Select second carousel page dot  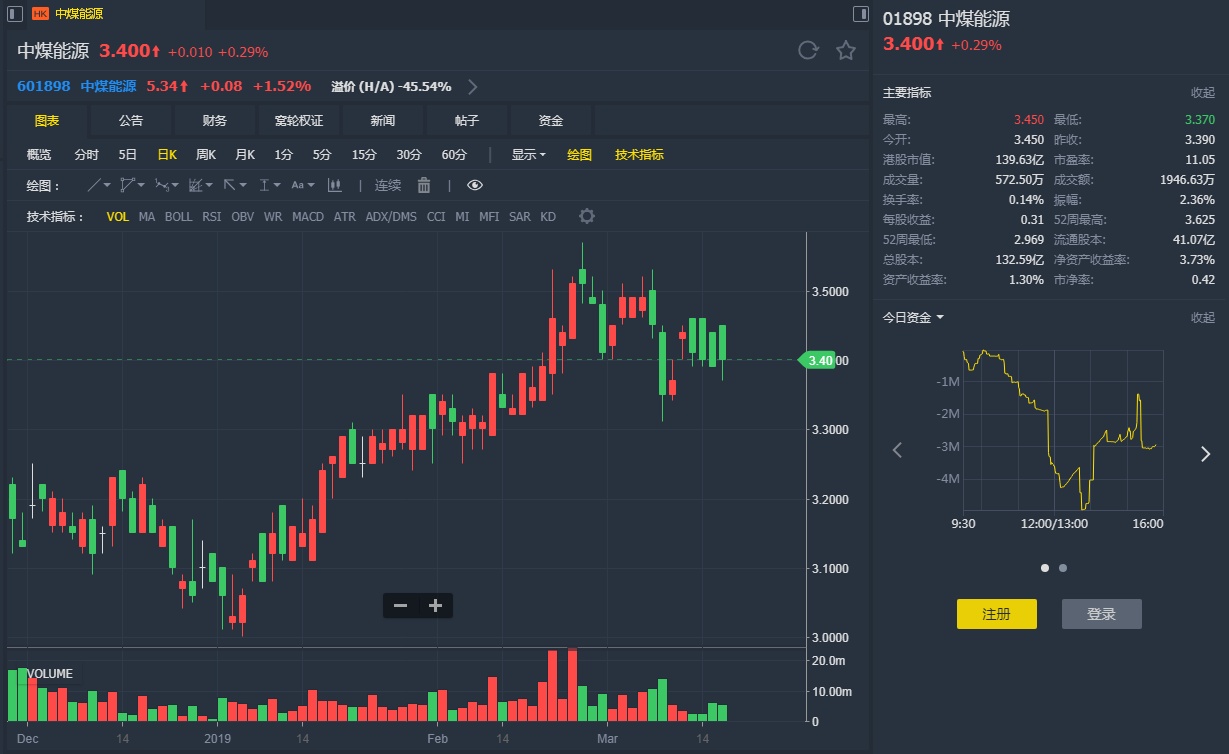tap(1063, 568)
